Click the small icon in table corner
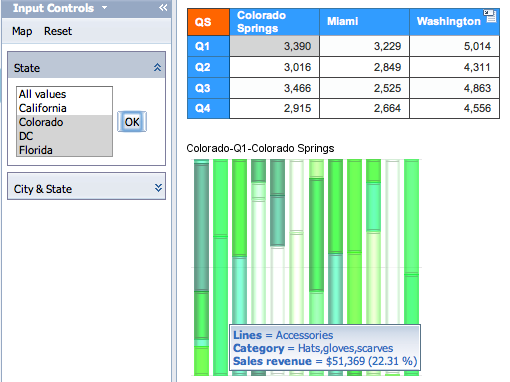 (x=490, y=16)
